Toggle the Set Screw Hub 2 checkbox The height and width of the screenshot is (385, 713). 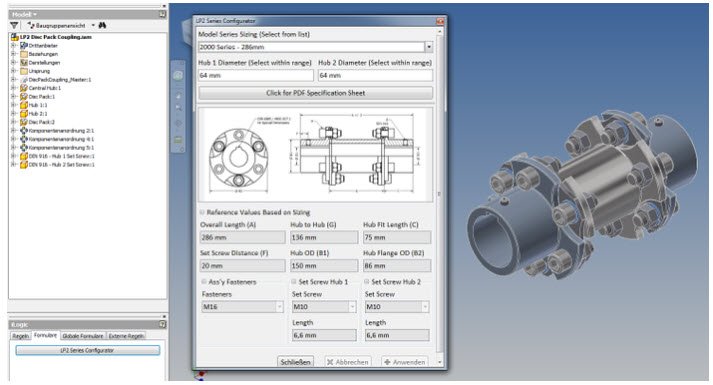367,281
